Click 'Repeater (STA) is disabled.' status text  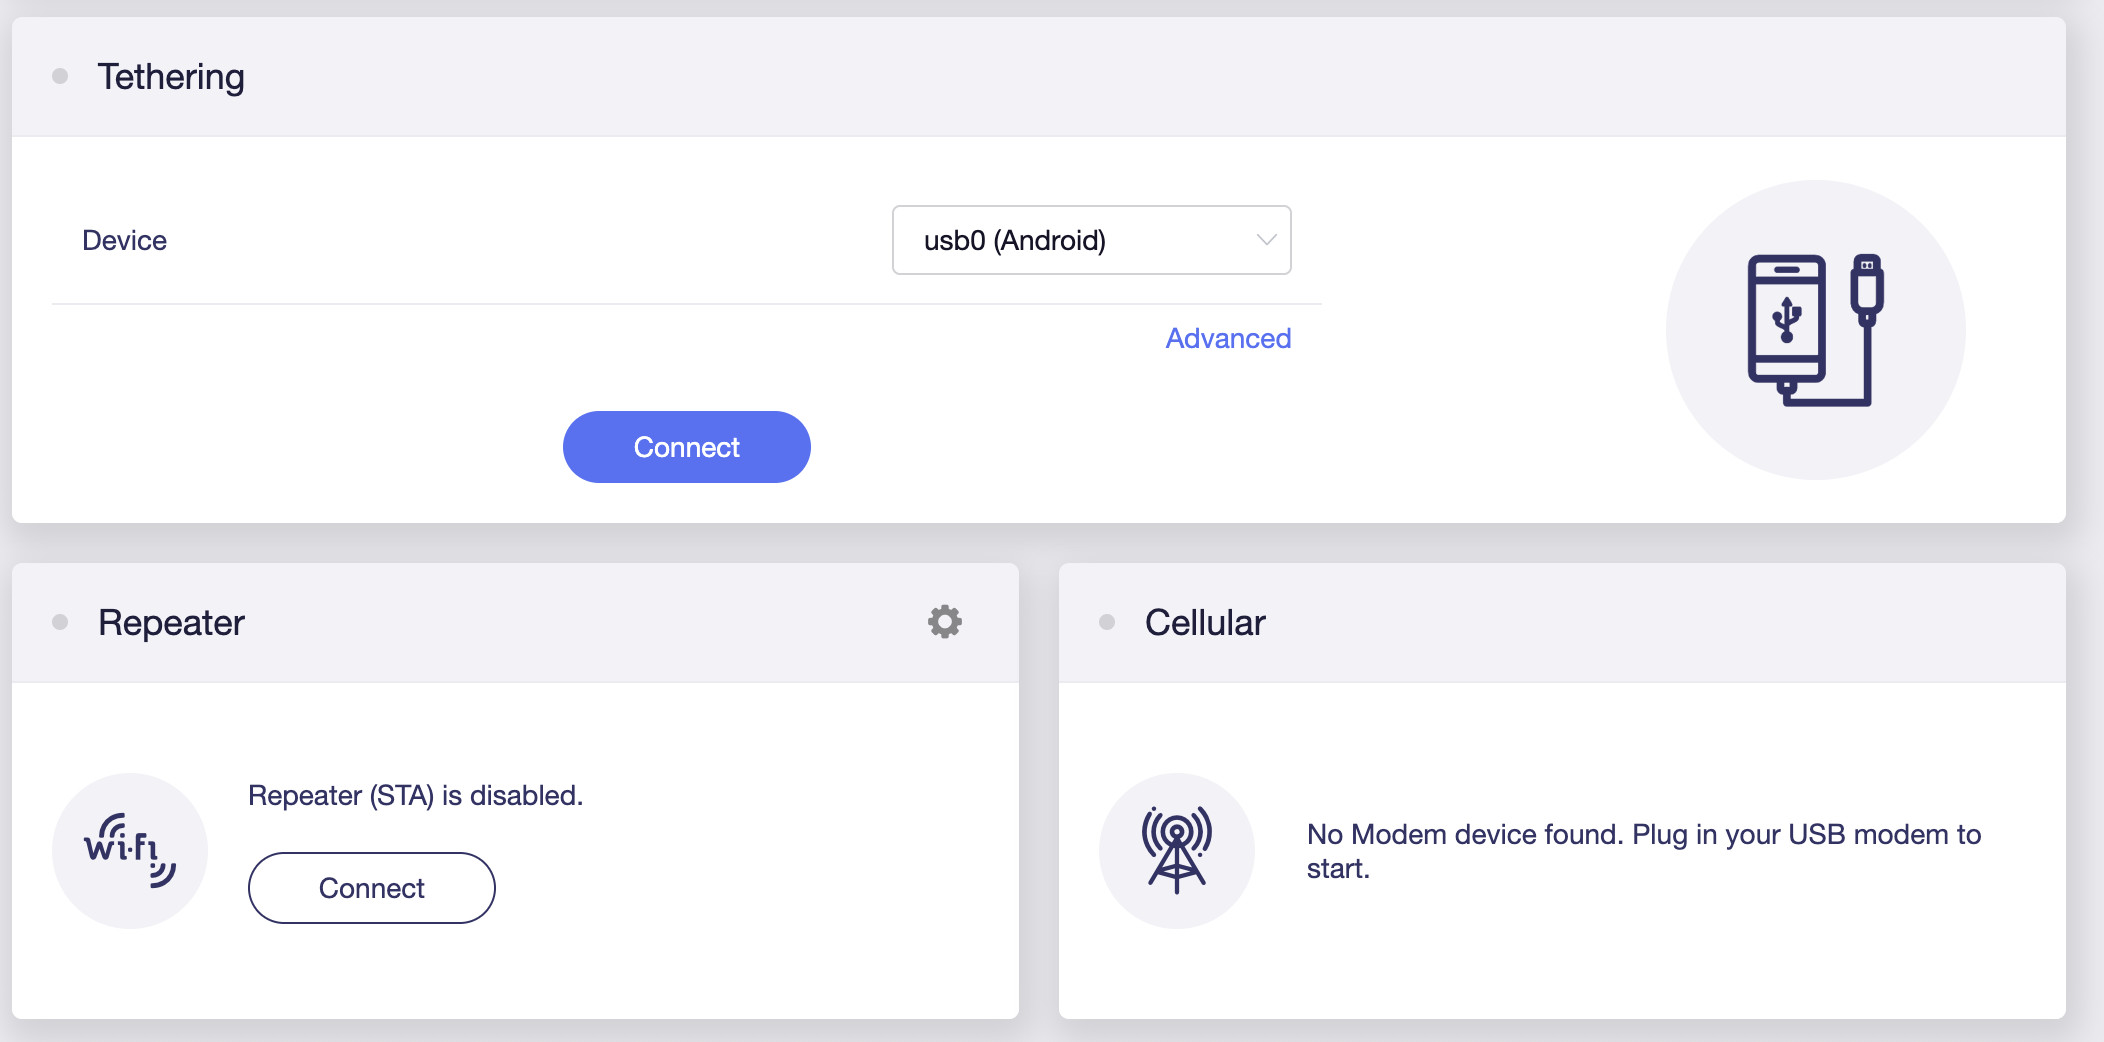(415, 795)
